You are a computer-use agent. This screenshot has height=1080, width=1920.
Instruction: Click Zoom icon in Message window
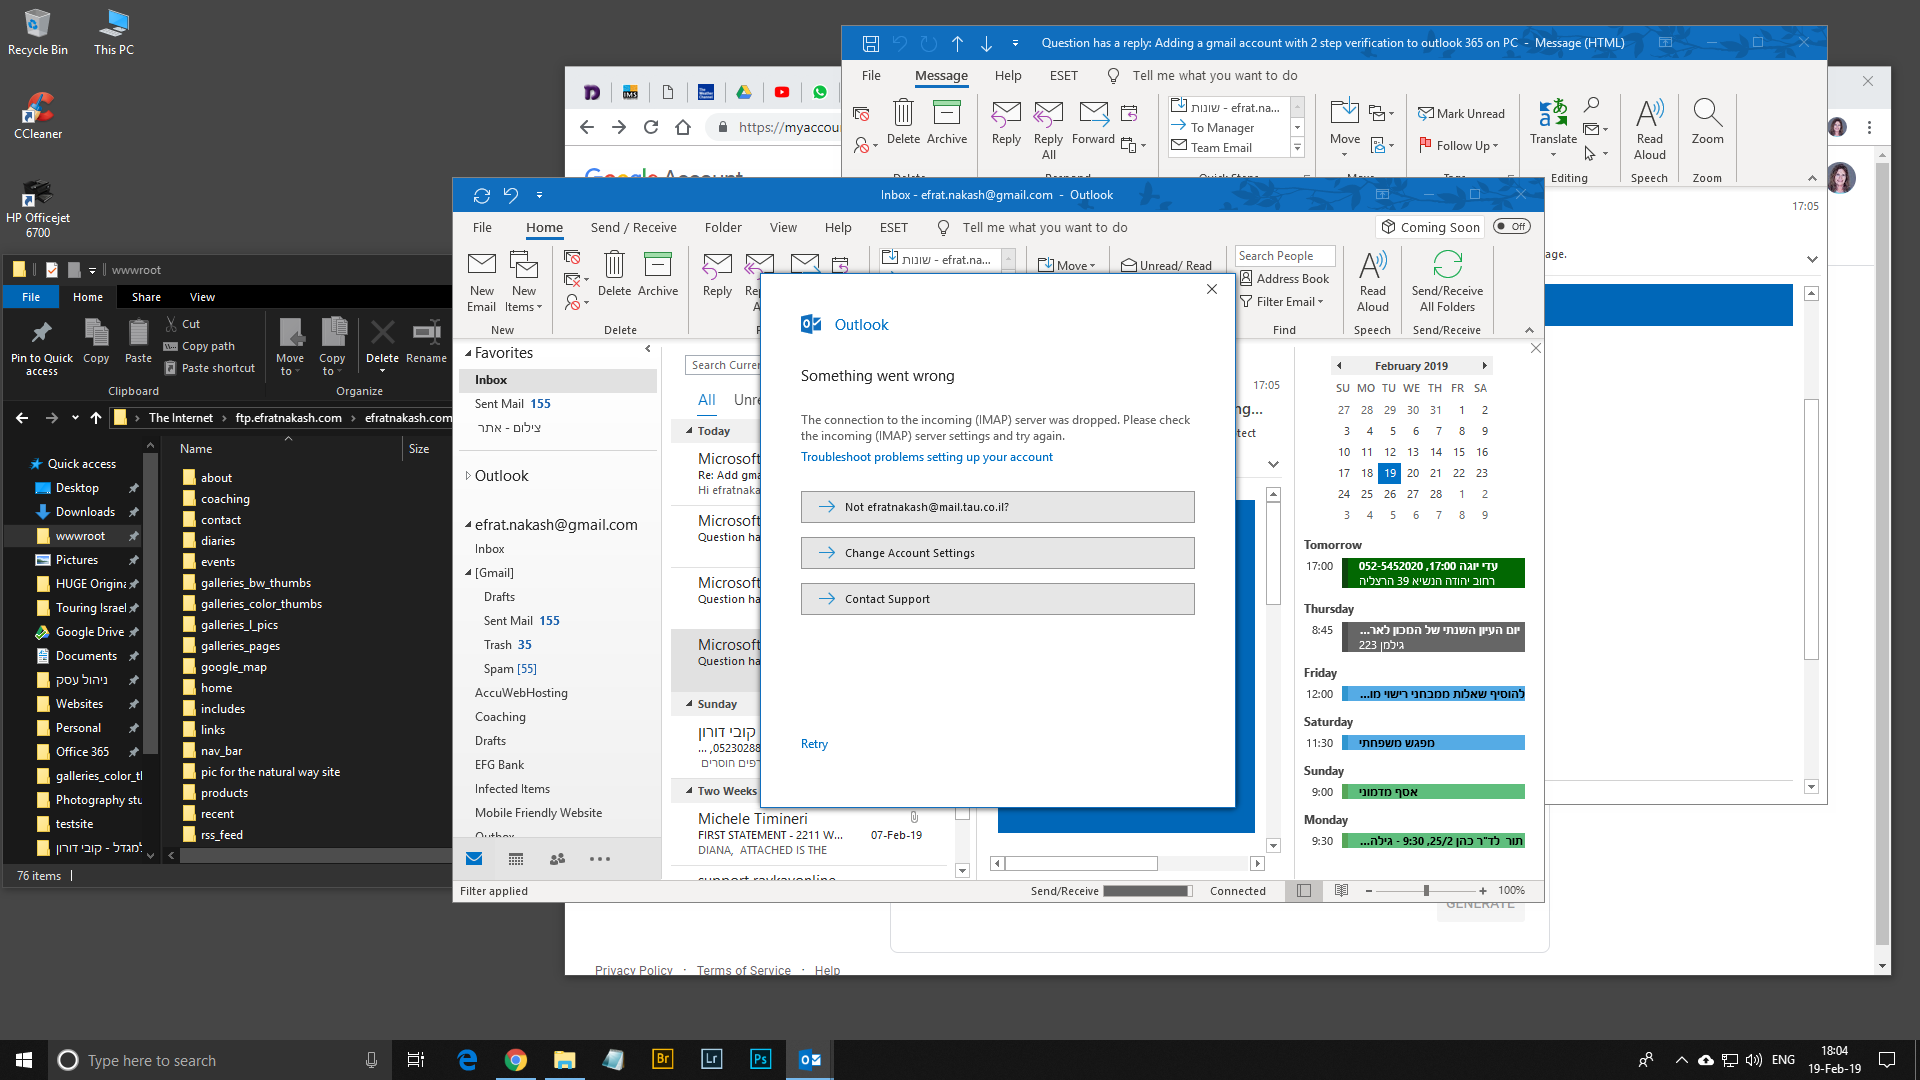(x=1707, y=122)
